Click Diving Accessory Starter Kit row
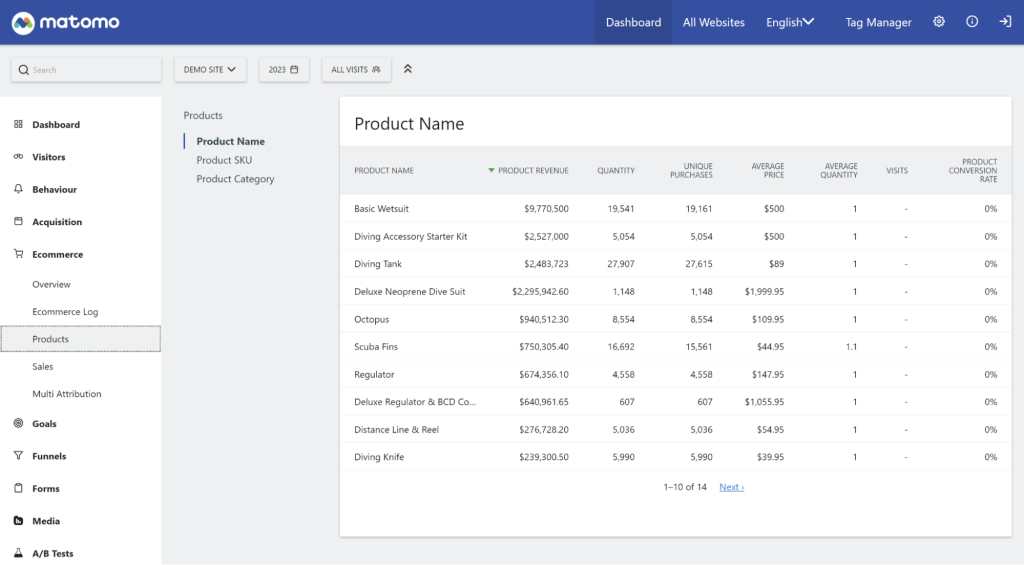The image size is (1024, 565). [675, 236]
